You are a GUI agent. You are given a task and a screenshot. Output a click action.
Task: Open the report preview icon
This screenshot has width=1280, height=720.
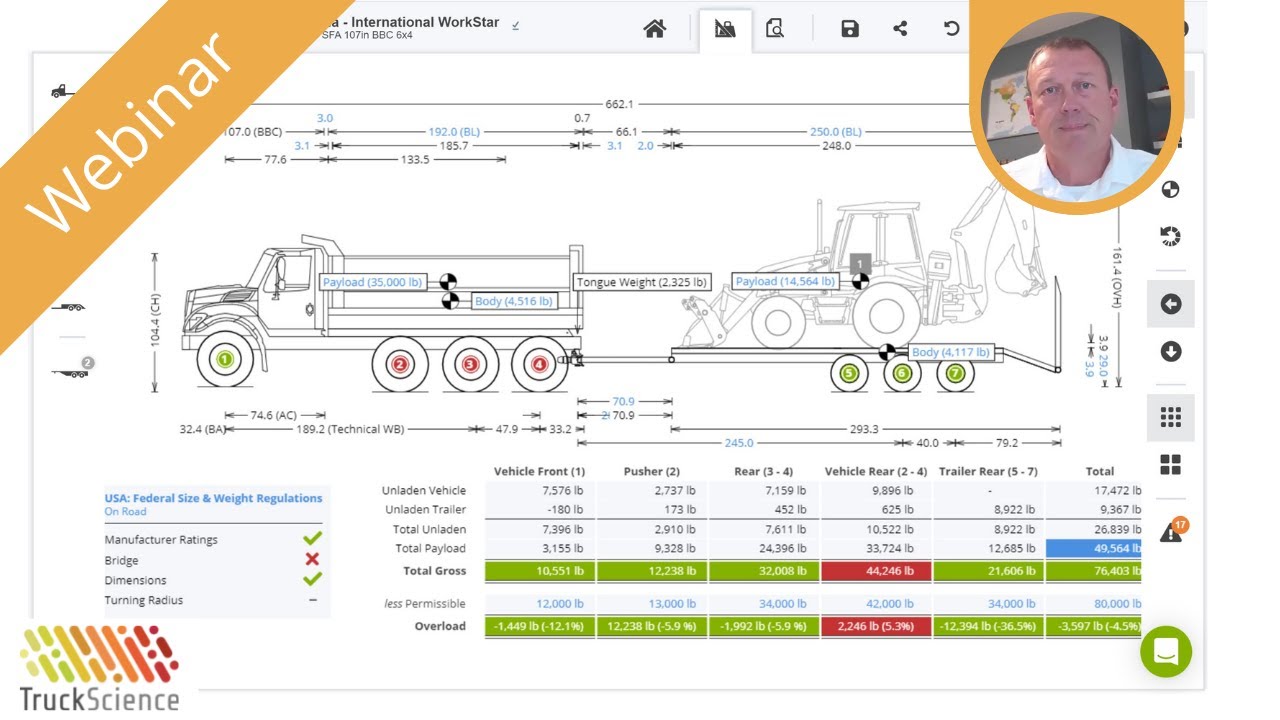coord(775,29)
